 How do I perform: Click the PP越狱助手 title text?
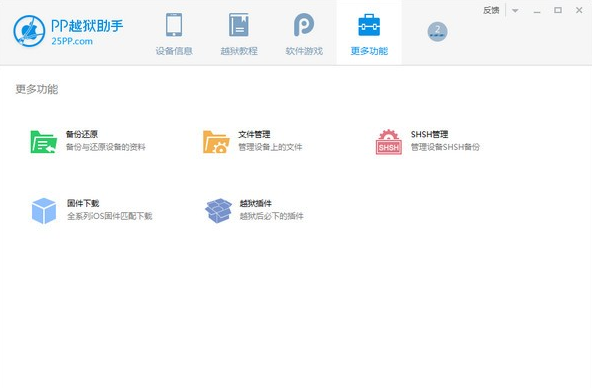pyautogui.click(x=87, y=26)
